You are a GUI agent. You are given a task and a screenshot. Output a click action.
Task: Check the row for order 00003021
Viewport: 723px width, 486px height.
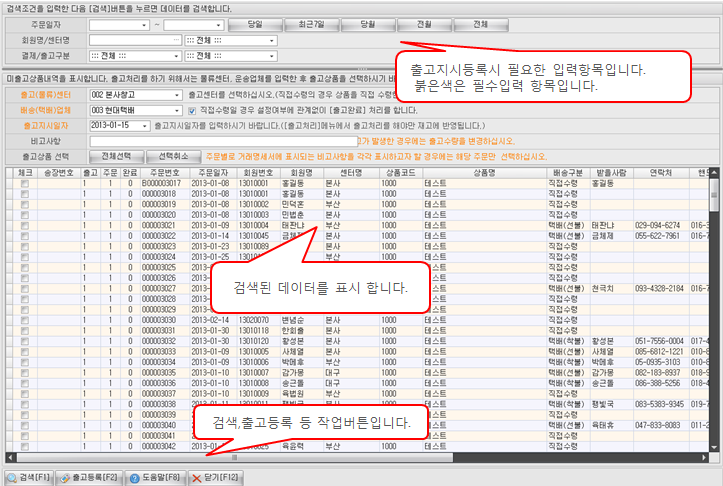coord(25,225)
